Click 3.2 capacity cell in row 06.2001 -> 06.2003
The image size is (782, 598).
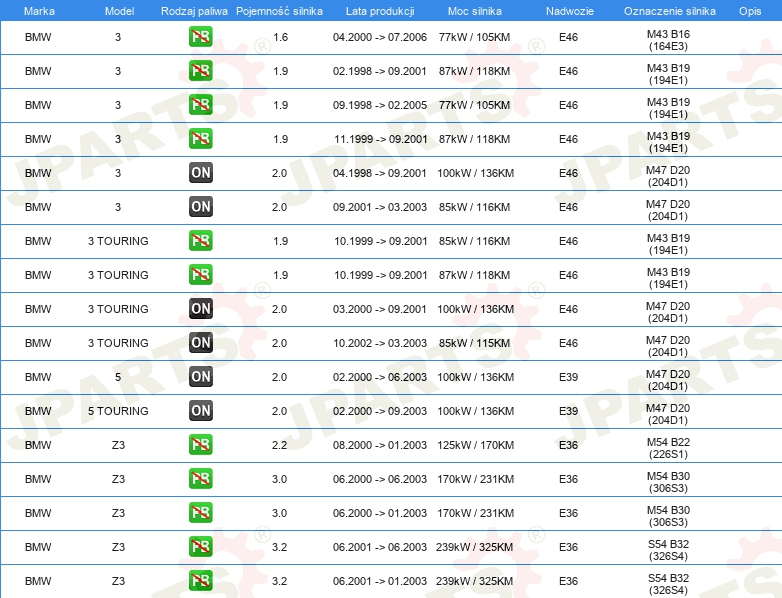point(279,547)
